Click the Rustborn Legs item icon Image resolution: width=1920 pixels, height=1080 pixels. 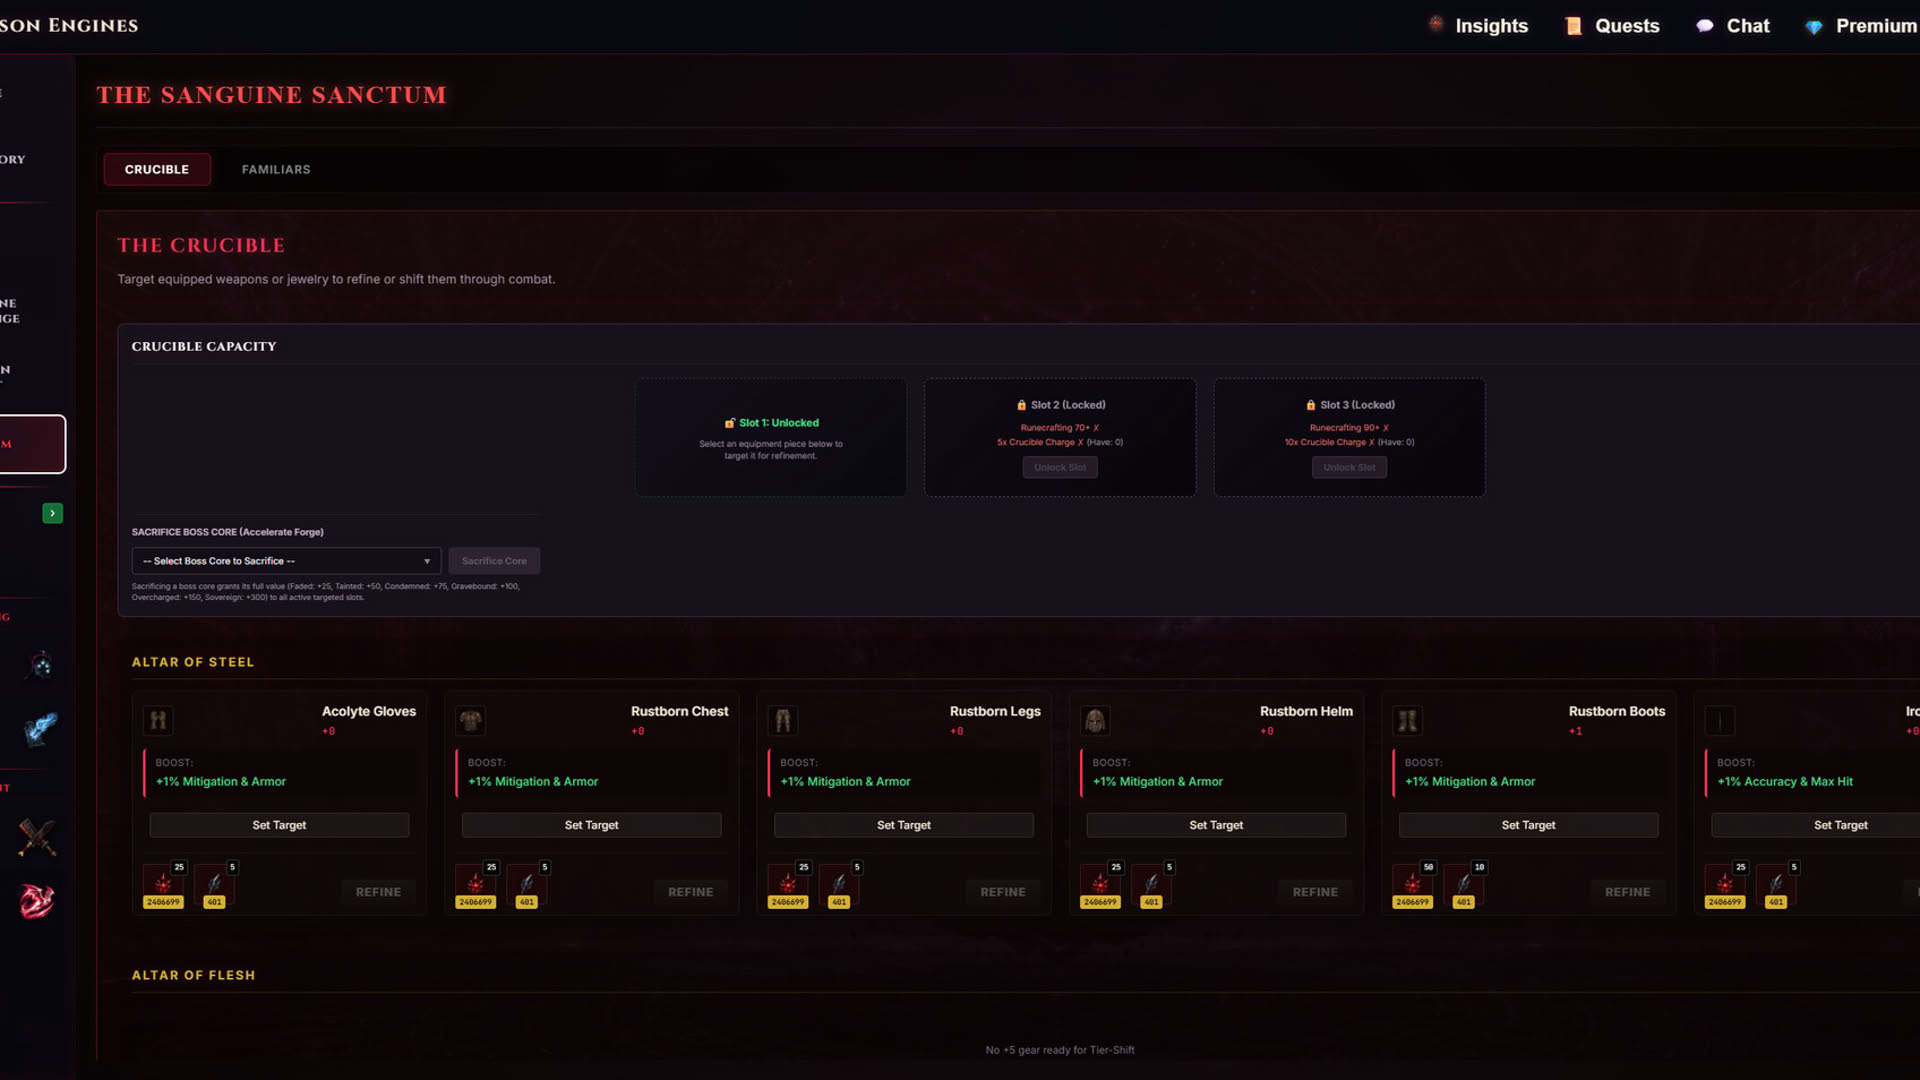783,720
